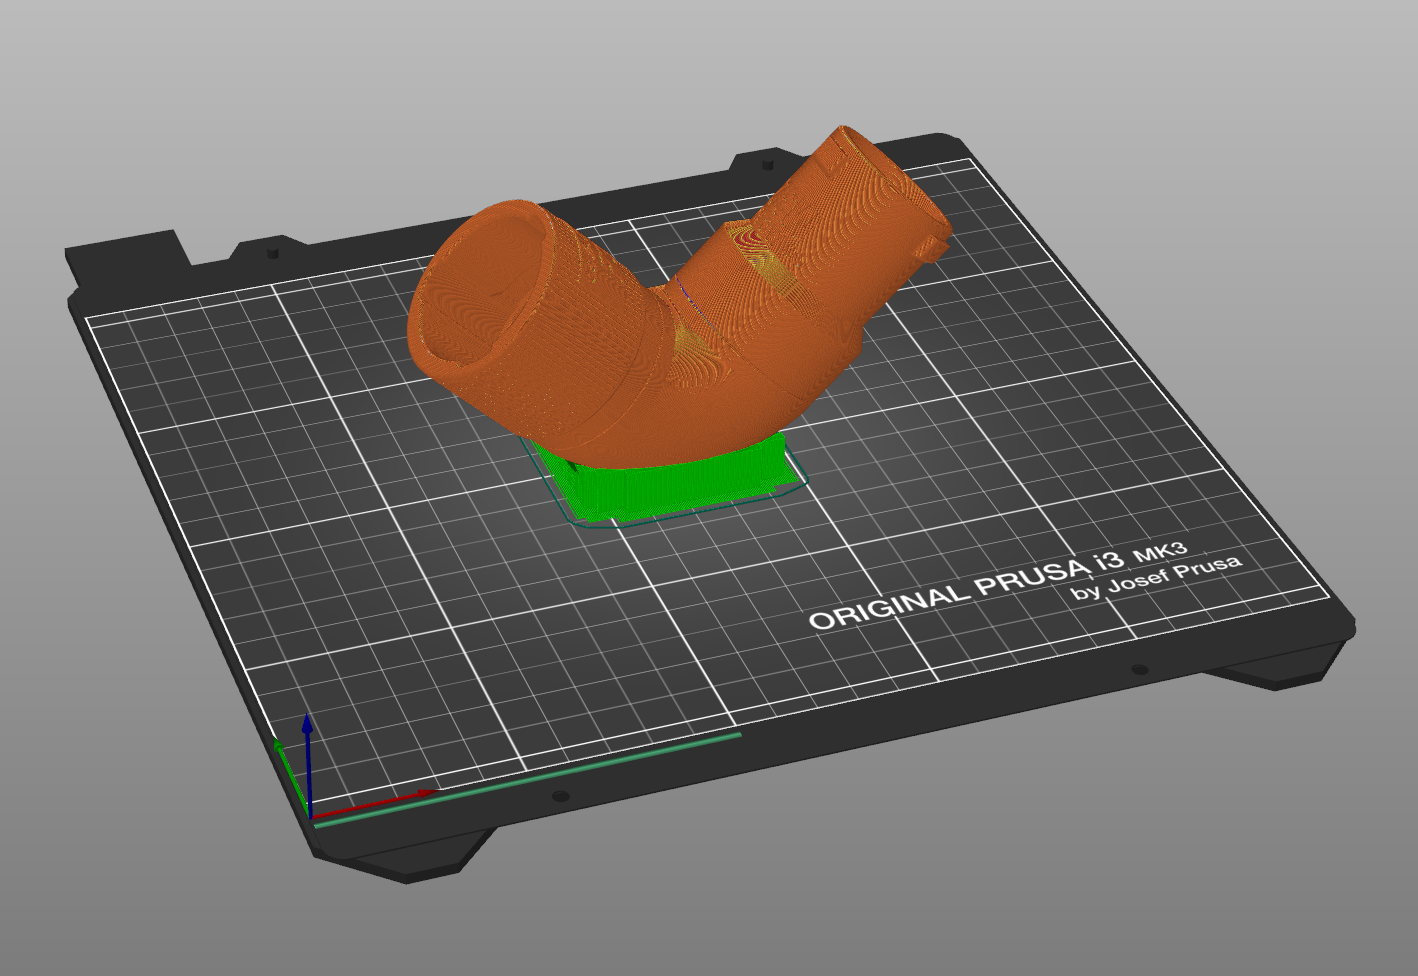Click the blue Z axis arrow at origin

[x=308, y=765]
